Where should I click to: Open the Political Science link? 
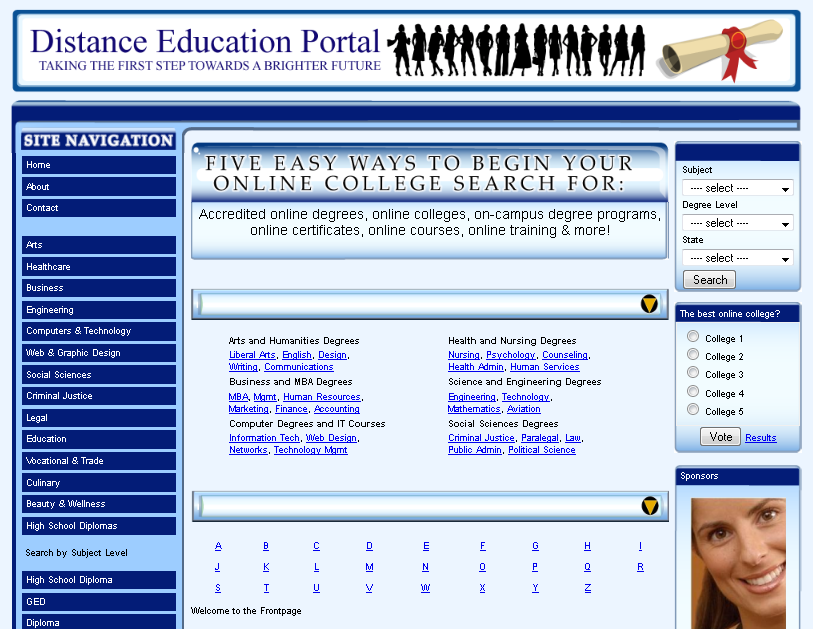542,450
